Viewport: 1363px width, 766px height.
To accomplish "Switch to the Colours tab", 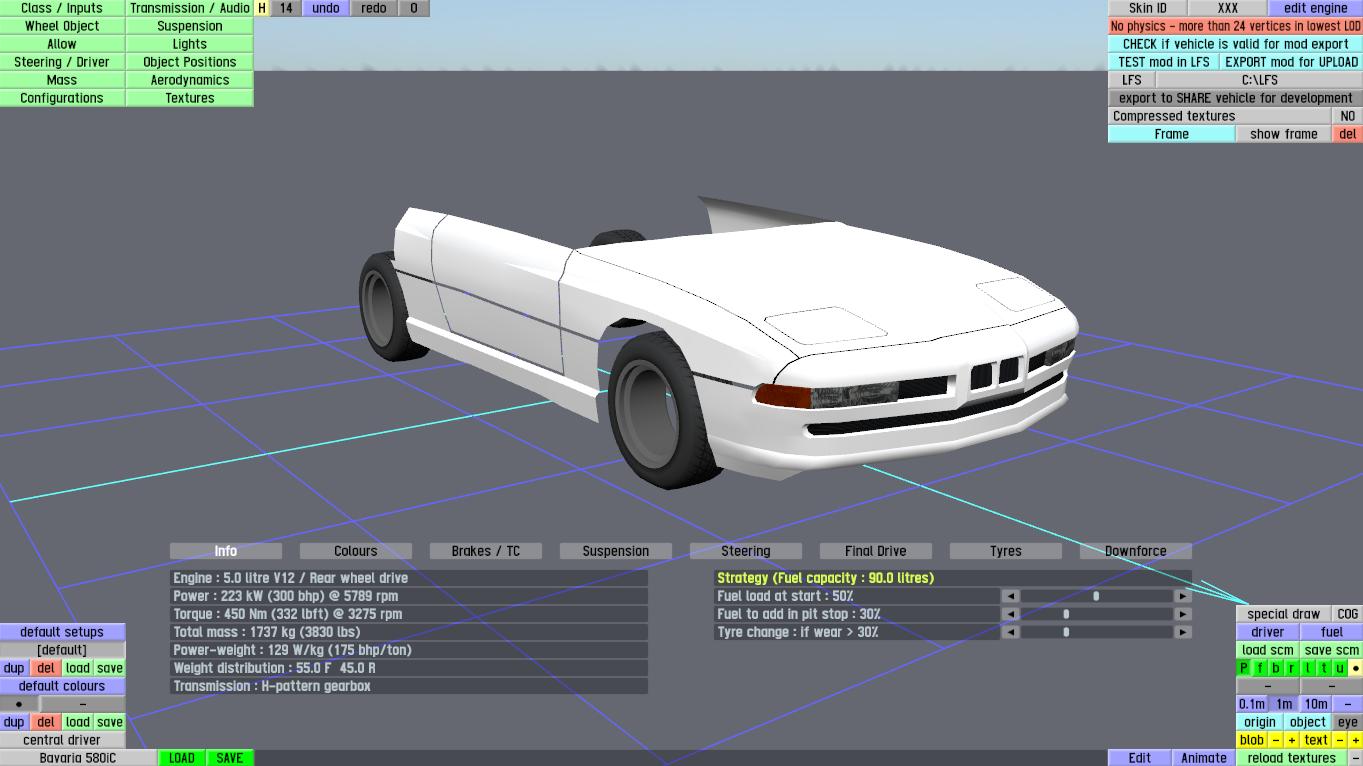I will (356, 551).
